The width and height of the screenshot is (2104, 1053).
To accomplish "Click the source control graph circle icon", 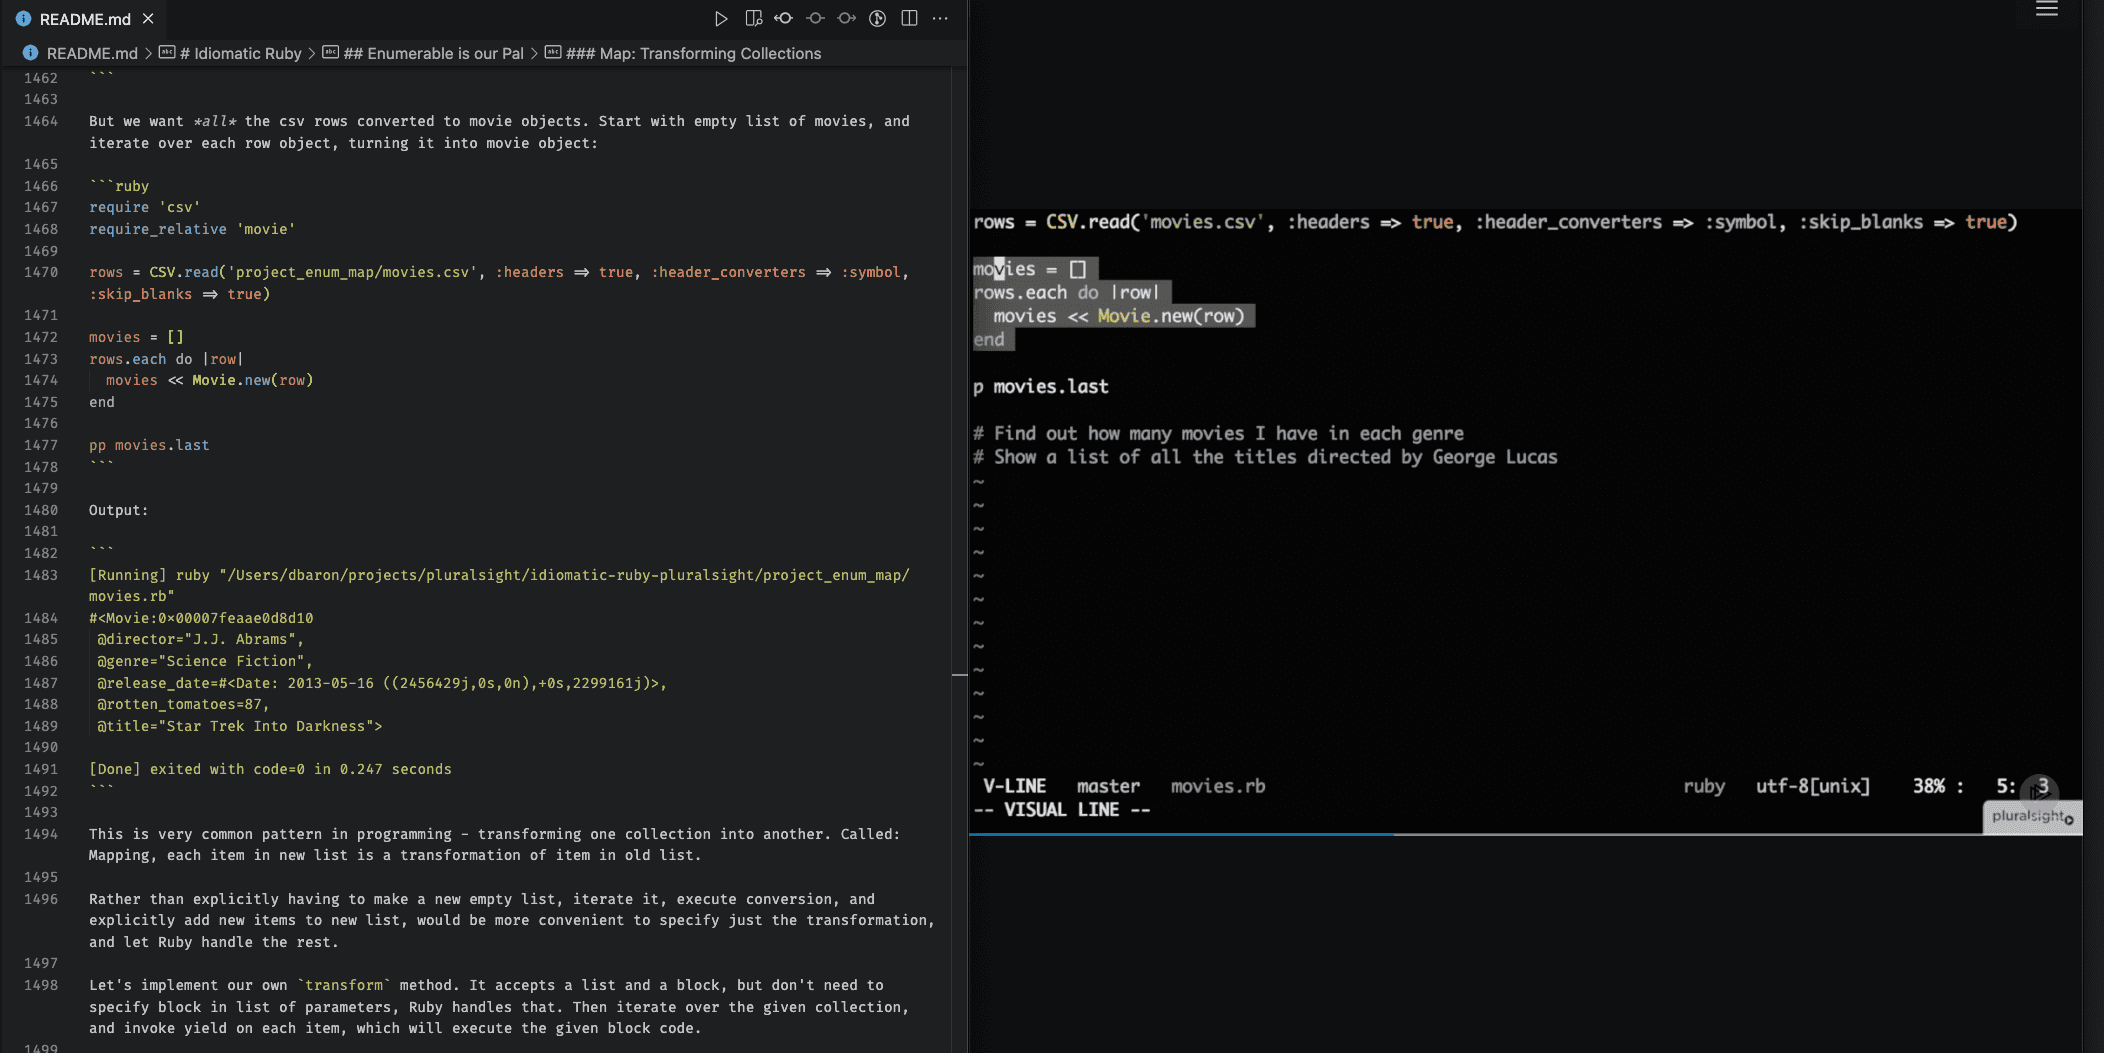I will pos(877,18).
